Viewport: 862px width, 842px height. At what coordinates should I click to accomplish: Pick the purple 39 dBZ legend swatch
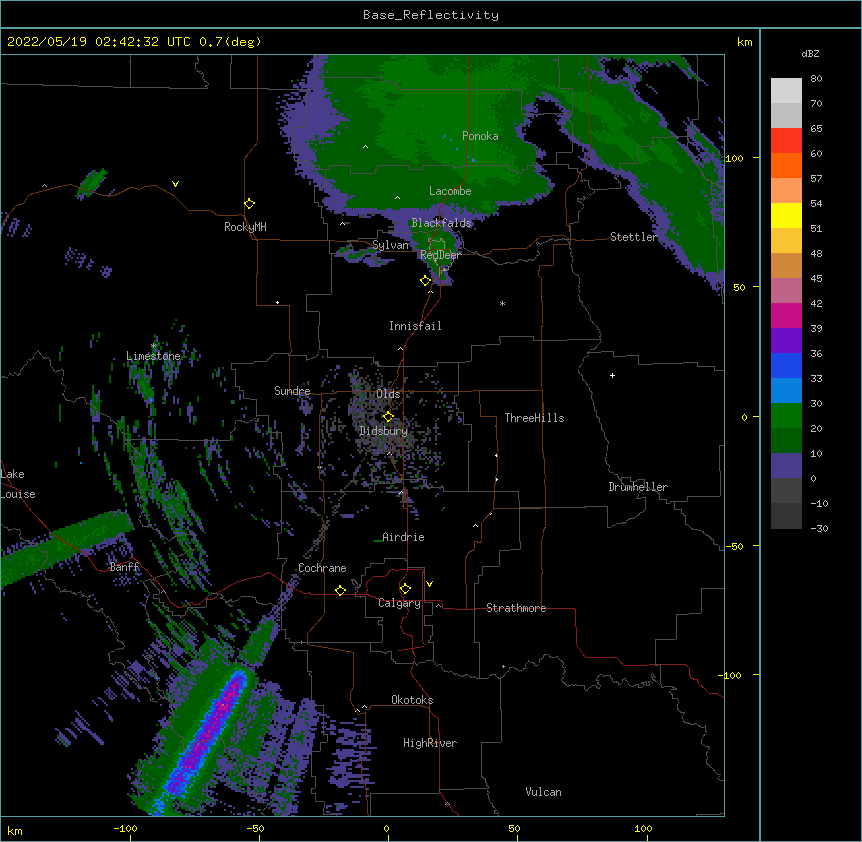tap(786, 341)
